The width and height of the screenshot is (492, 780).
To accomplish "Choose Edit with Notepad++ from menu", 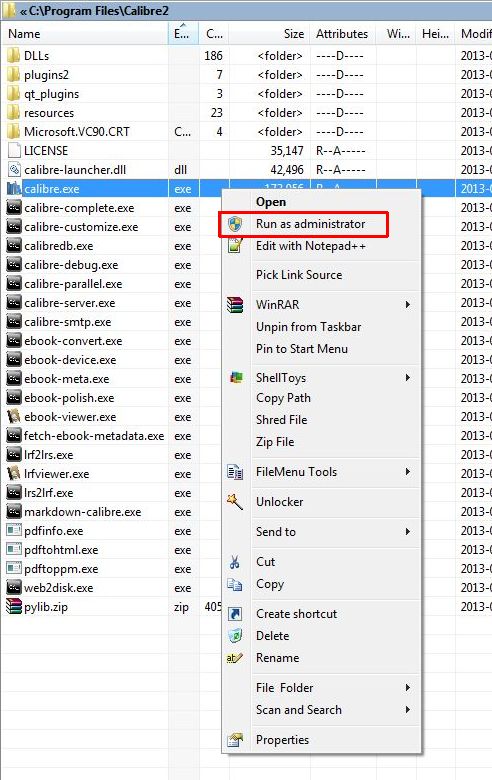I will [311, 246].
